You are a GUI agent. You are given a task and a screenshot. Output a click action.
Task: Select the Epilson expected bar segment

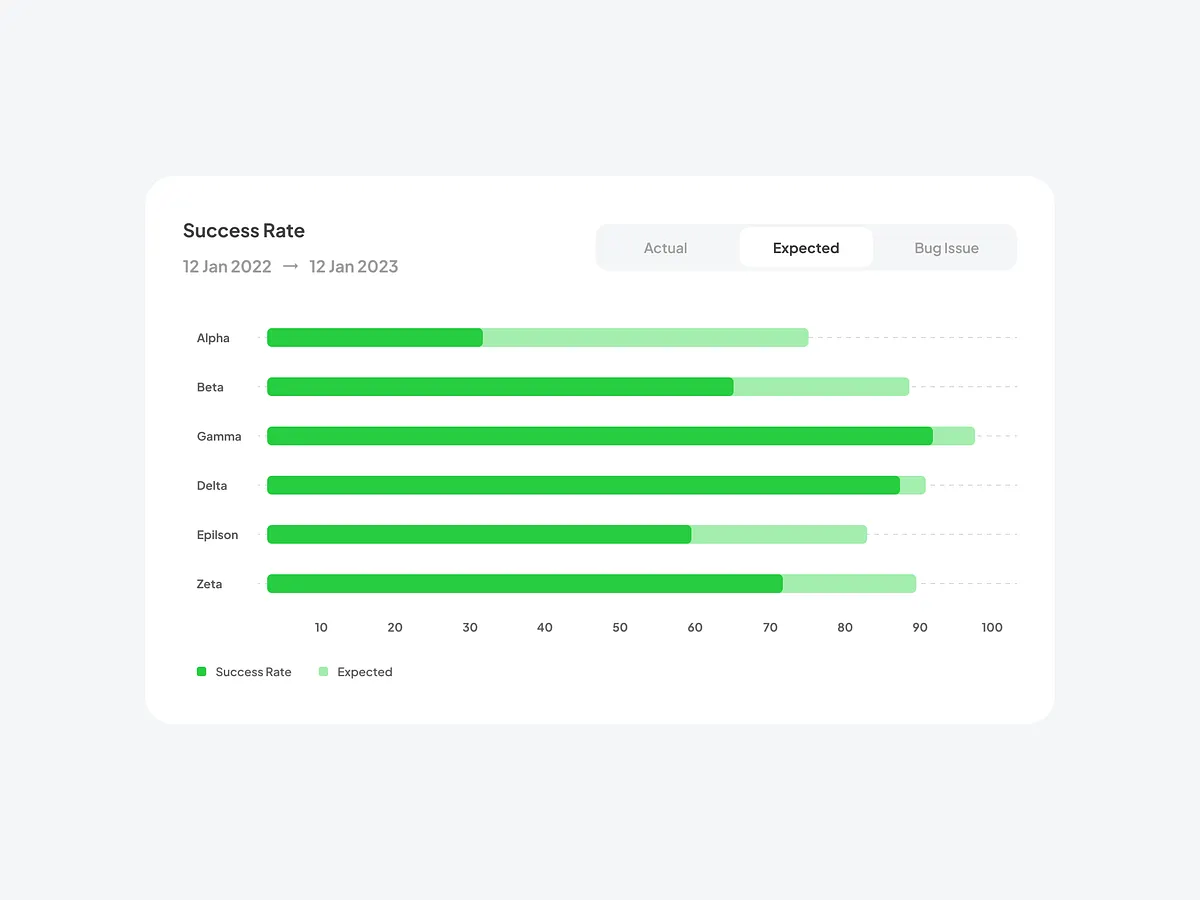click(780, 534)
